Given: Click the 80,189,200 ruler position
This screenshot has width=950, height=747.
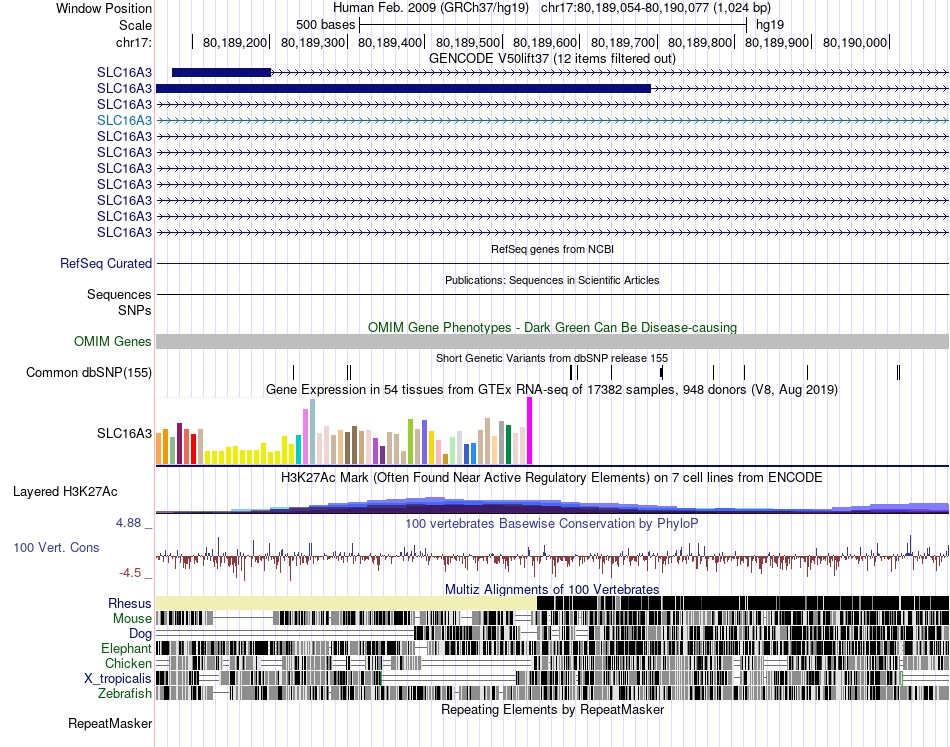Looking at the screenshot, I should click(x=235, y=42).
